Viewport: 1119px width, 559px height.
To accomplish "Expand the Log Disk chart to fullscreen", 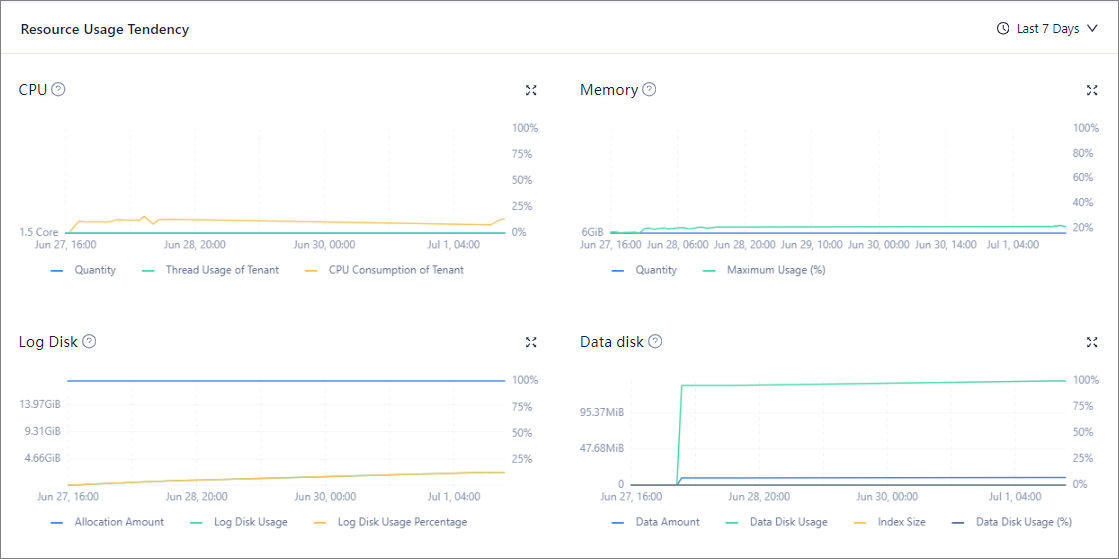I will point(531,342).
